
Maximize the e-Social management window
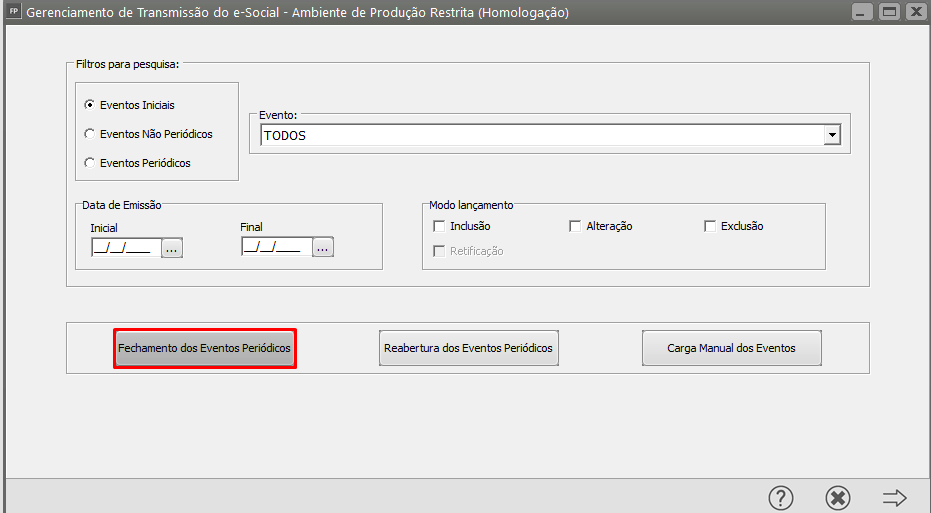pyautogui.click(x=888, y=13)
